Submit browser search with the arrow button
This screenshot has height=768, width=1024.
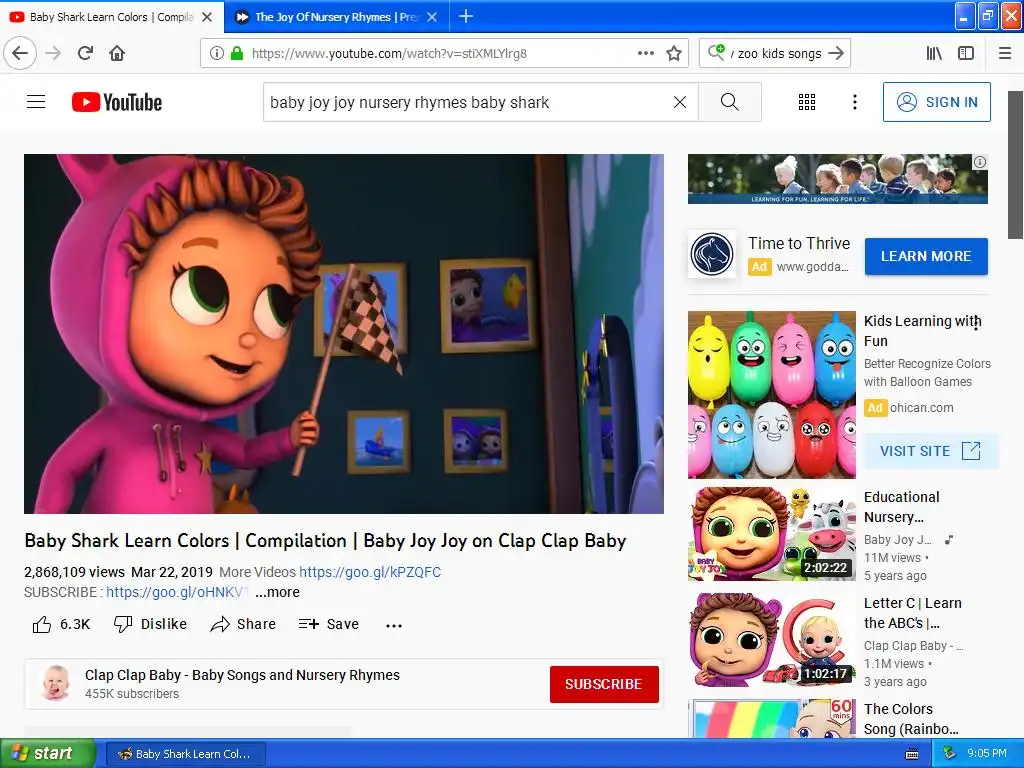click(x=837, y=53)
